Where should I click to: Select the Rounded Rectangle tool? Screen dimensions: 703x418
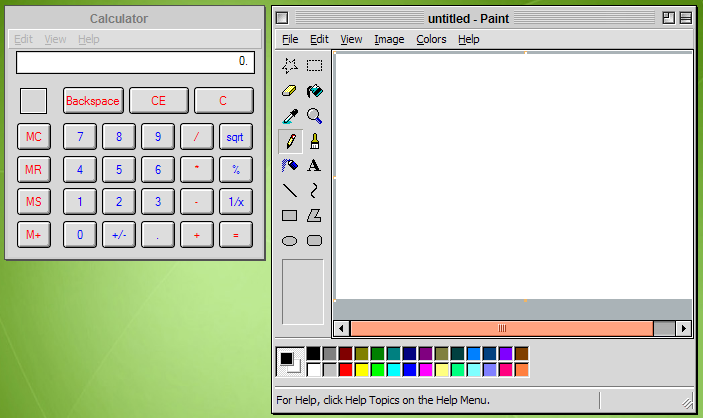[314, 241]
